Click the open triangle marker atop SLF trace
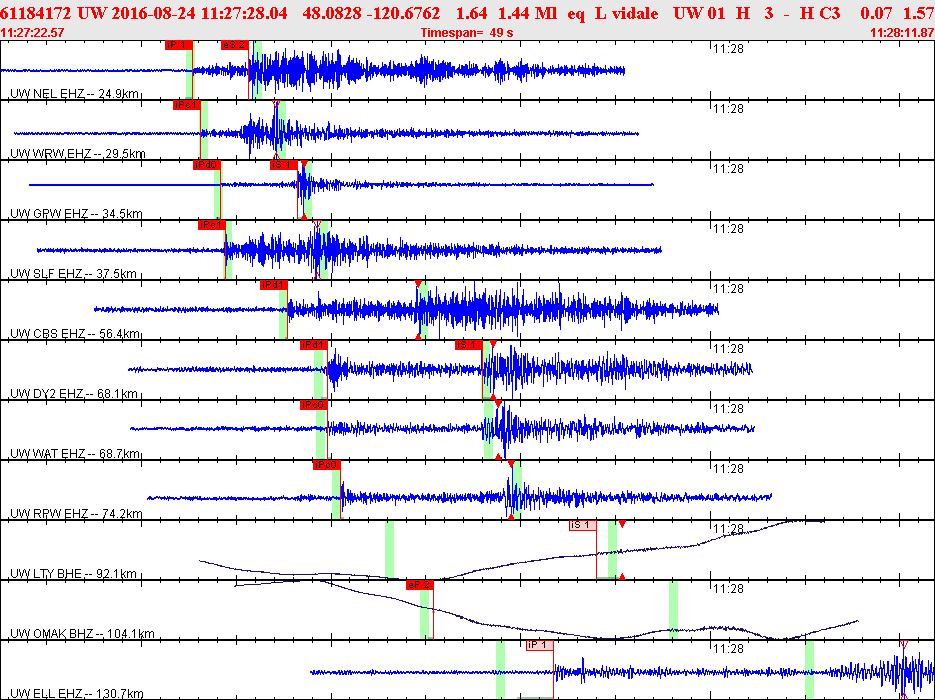Screen dimensions: 935x700 click(317, 224)
